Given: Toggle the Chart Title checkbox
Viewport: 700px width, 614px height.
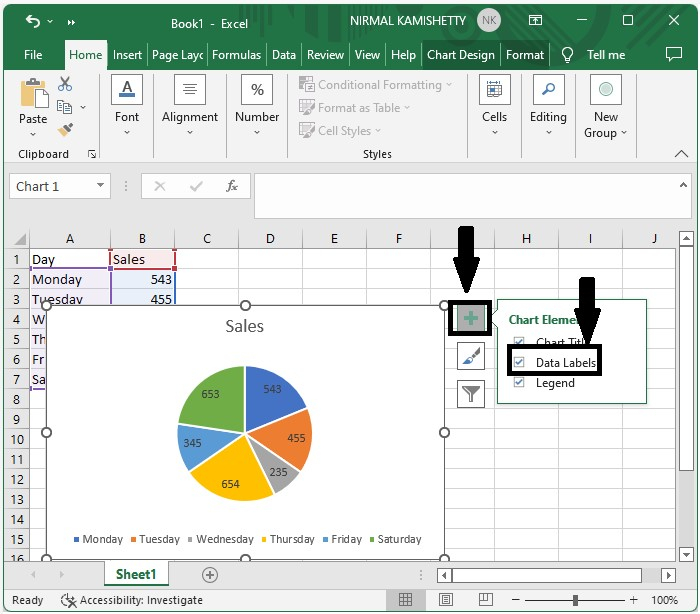Looking at the screenshot, I should [519, 342].
